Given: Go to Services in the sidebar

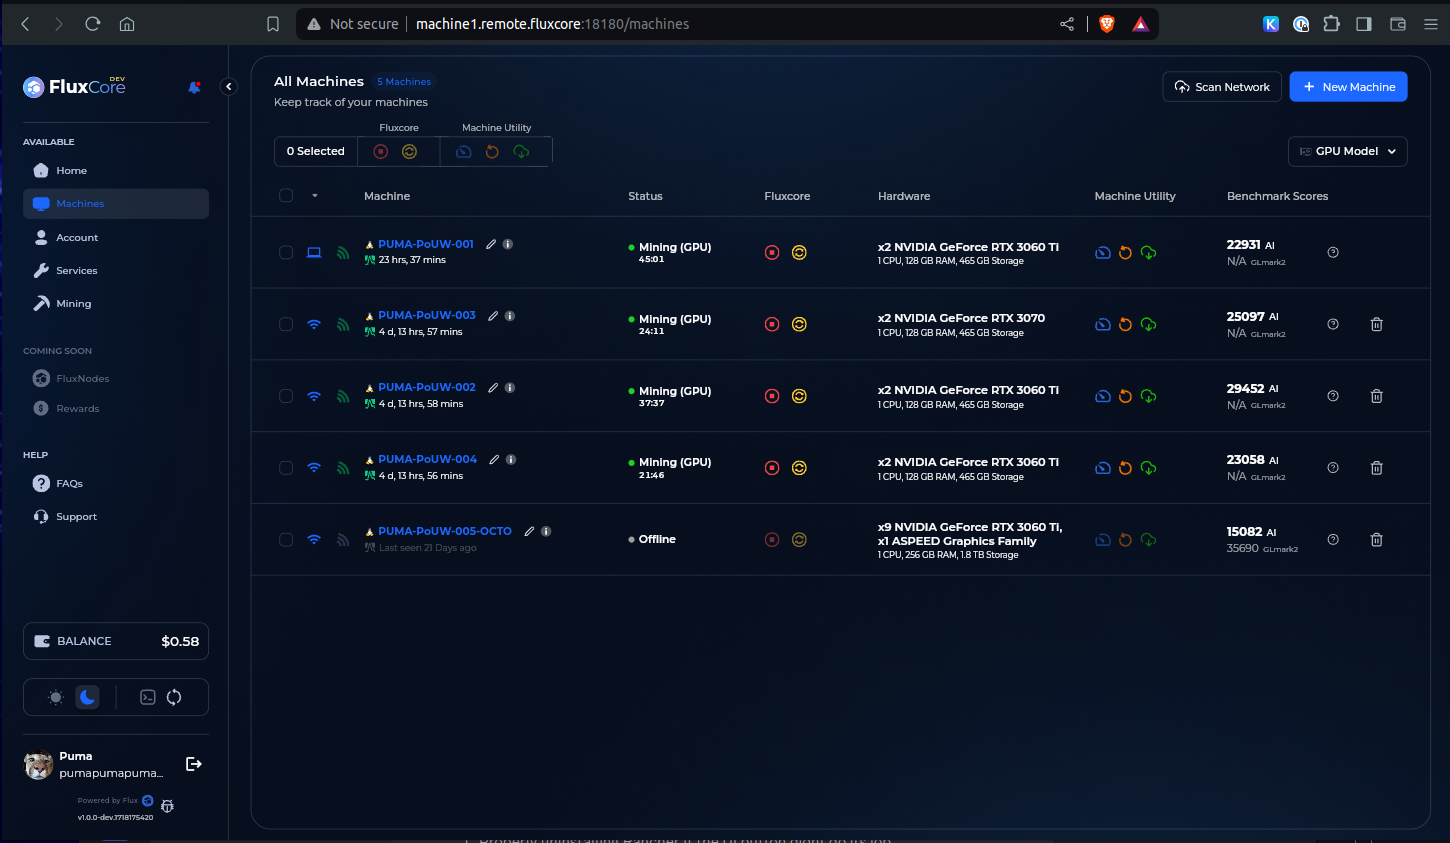Looking at the screenshot, I should tap(76, 271).
